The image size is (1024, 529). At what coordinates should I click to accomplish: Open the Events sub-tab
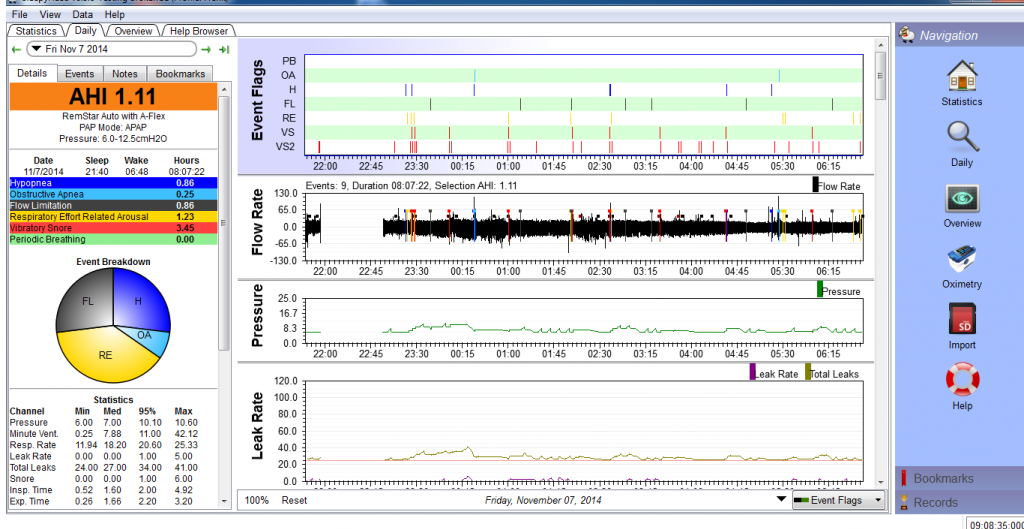coord(80,74)
